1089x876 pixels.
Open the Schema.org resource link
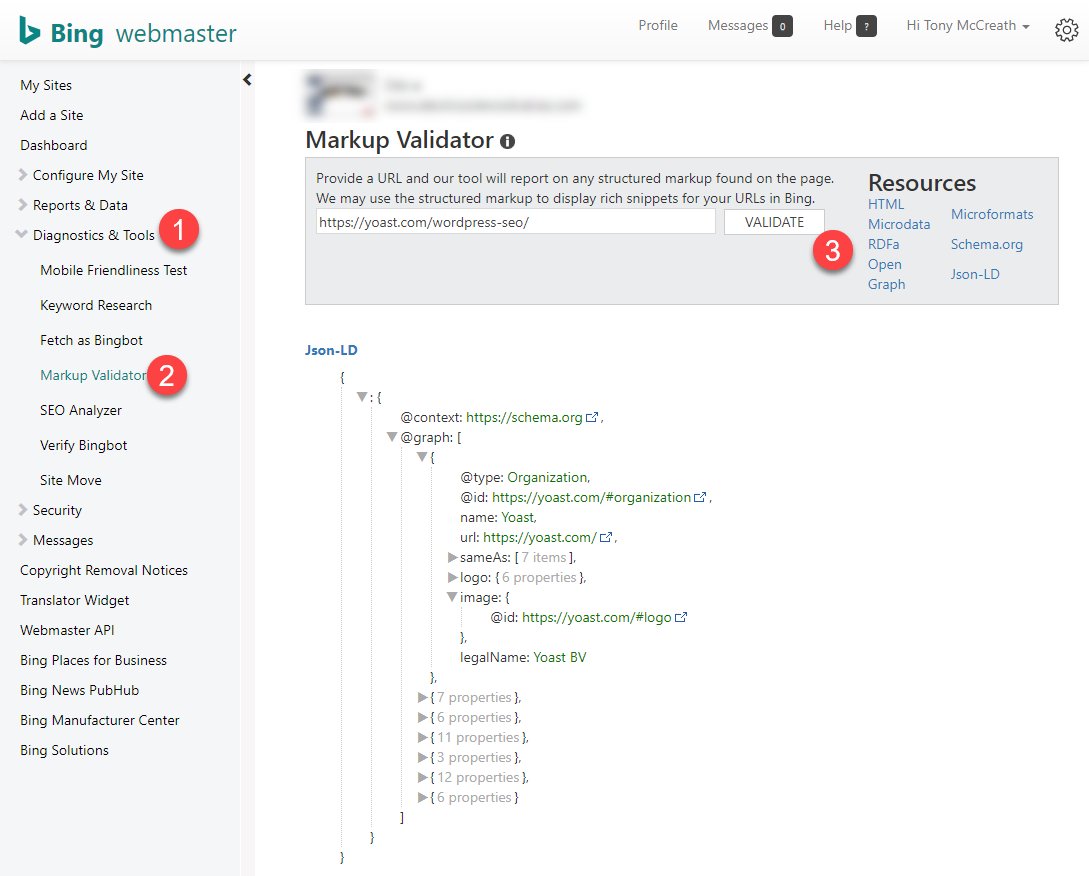click(986, 245)
